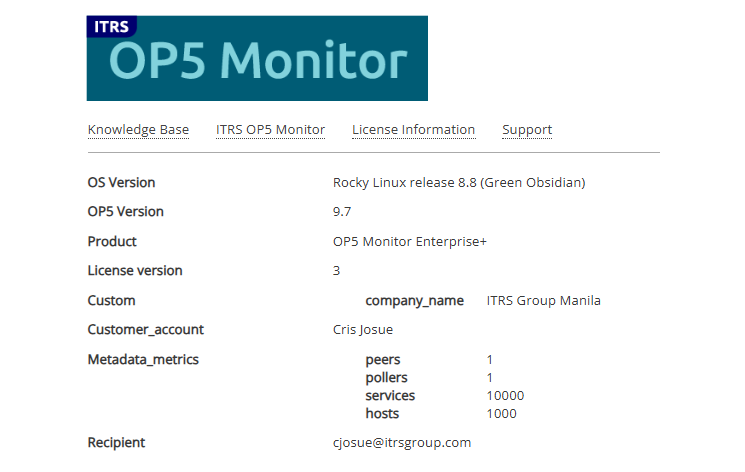745x472 pixels.
Task: Select the pollers metric label
Action: coord(387,378)
